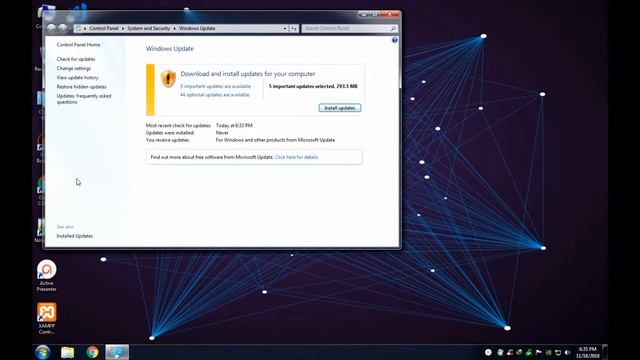Viewport: 640px width, 360px height.
Task: Click Today at 6:33 PM value
Action: (234, 126)
